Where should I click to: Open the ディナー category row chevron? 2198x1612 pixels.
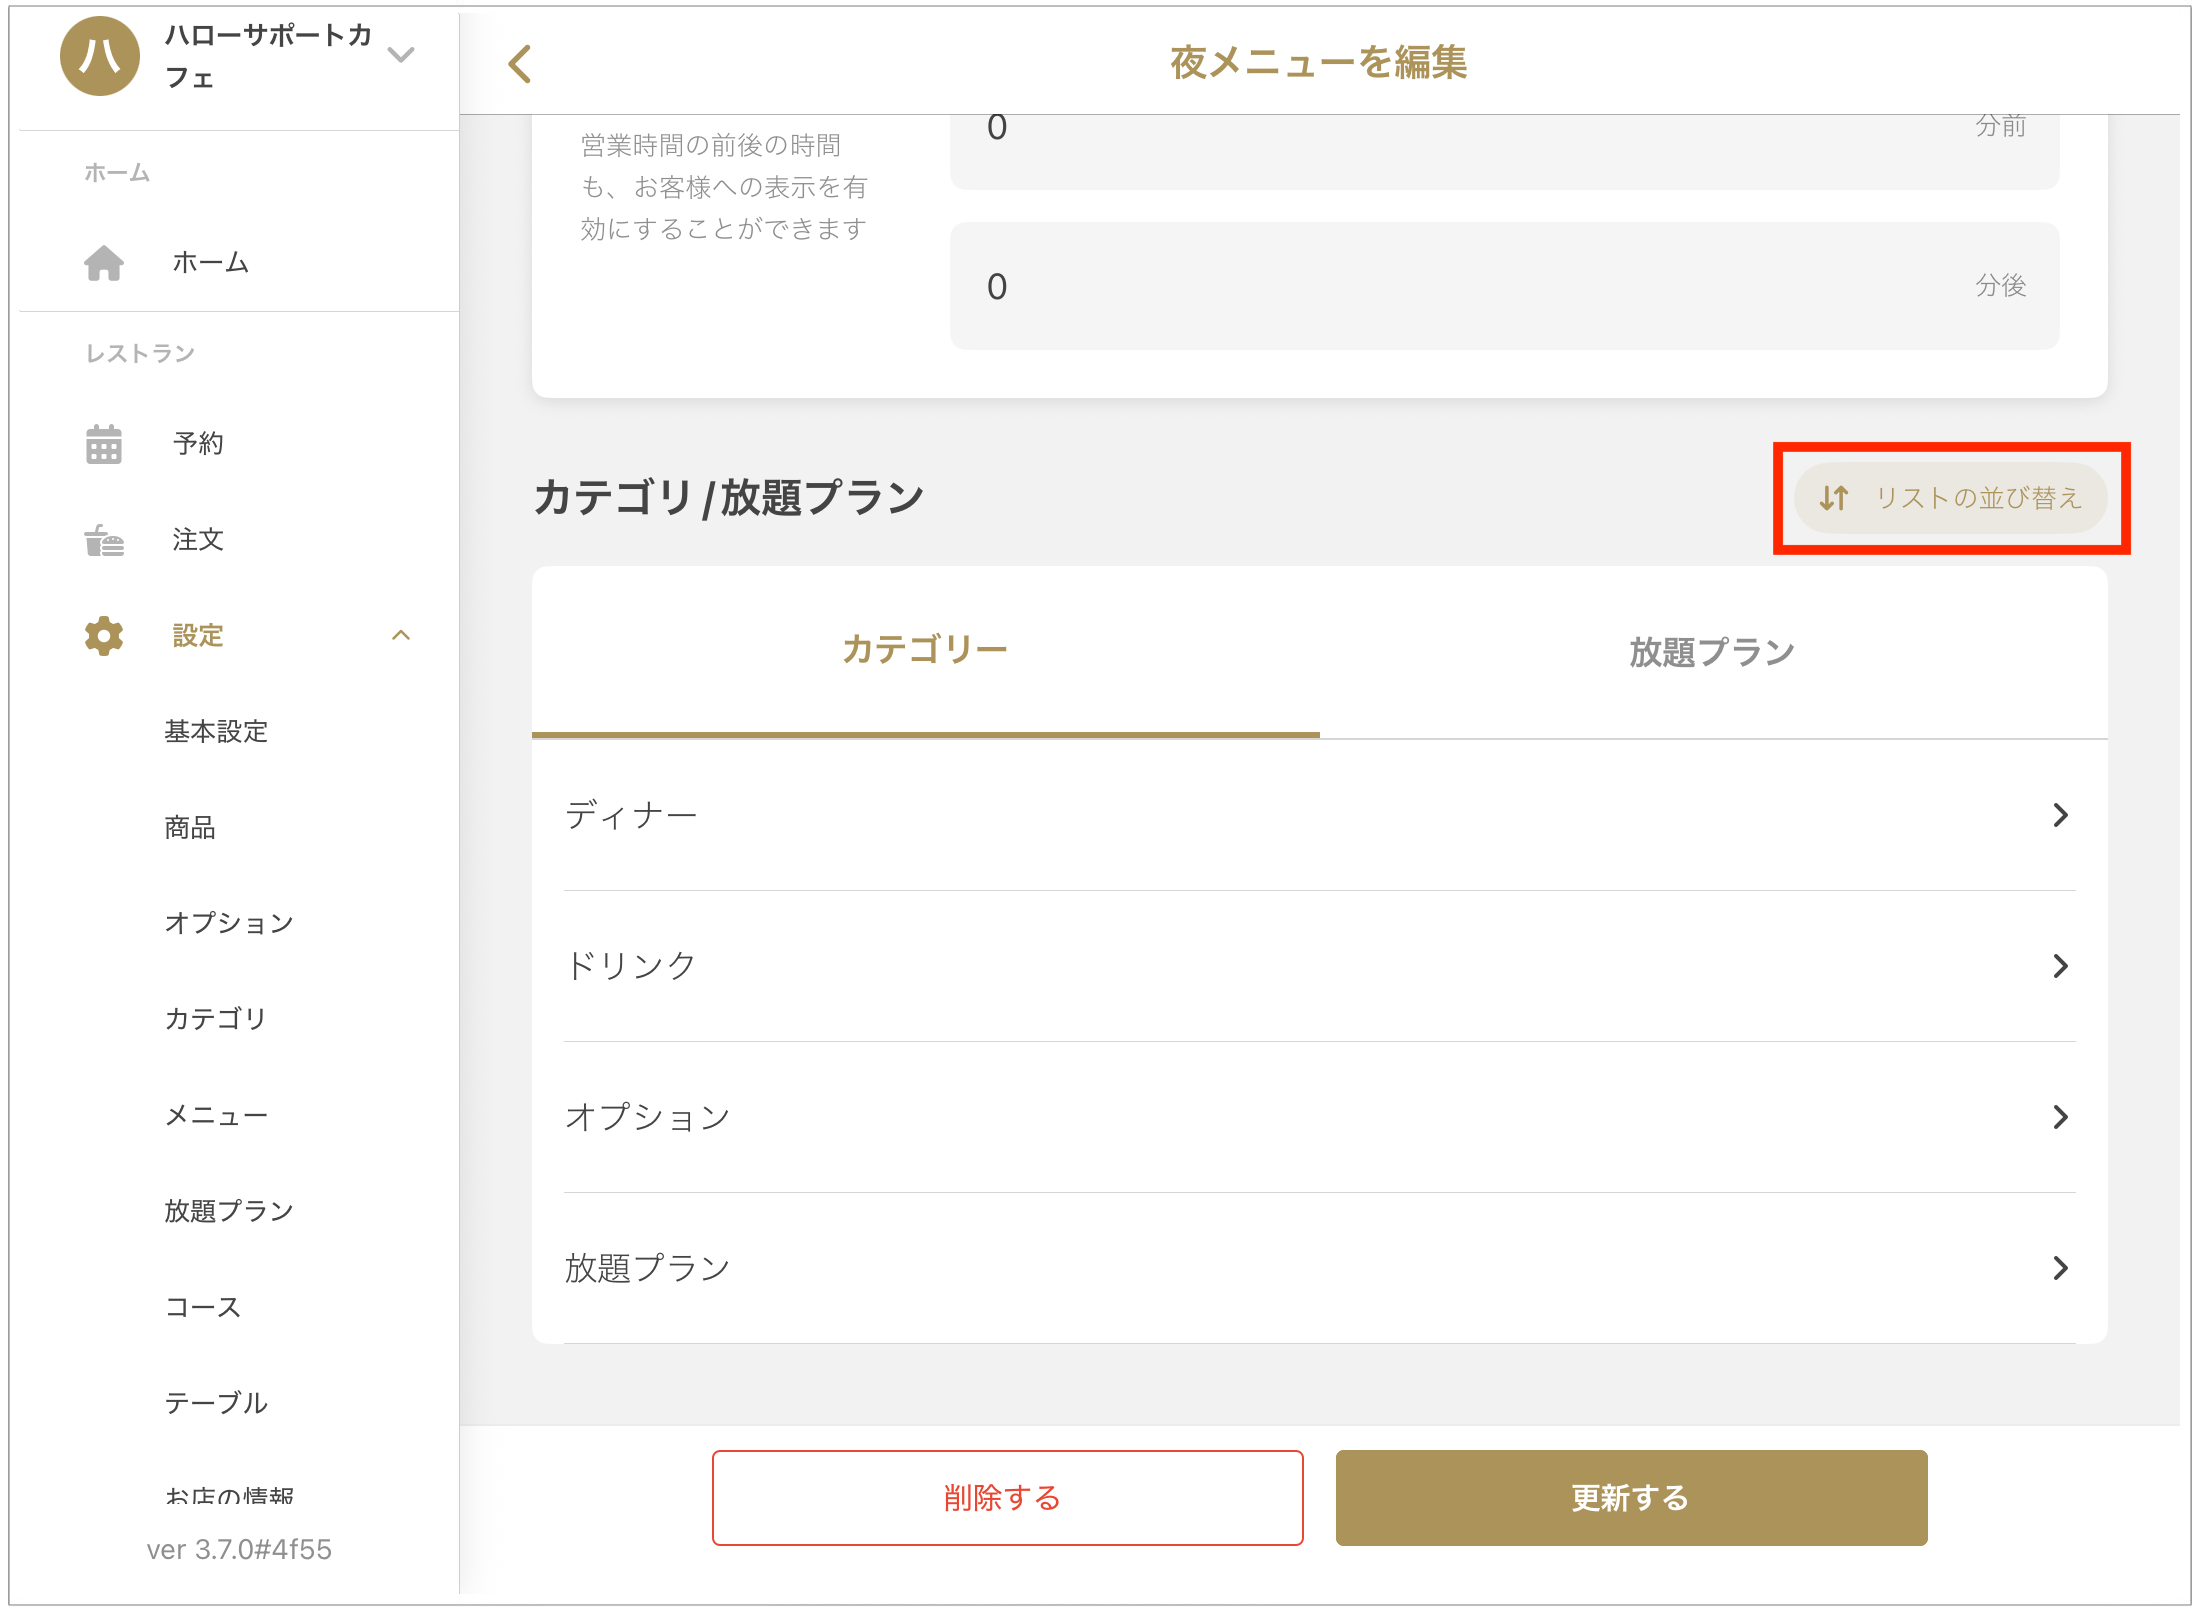pos(2060,816)
